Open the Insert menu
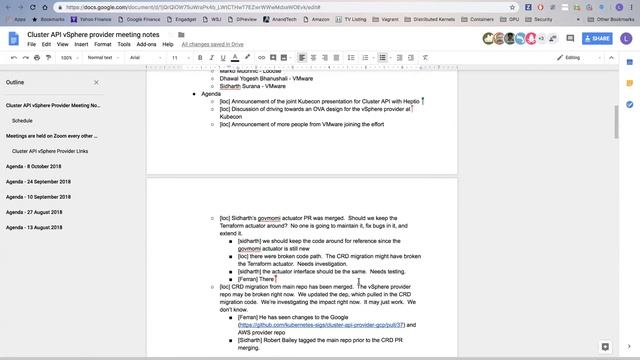The width and height of the screenshot is (640, 360). pos(81,44)
